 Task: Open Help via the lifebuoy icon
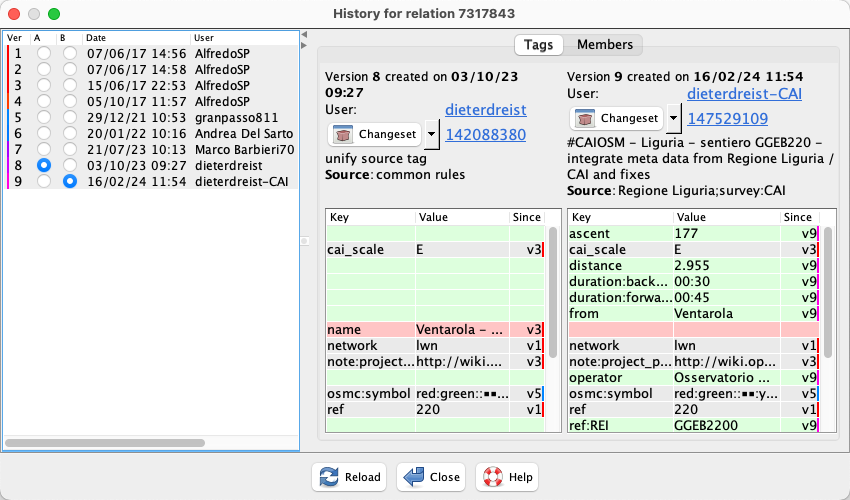tap(491, 477)
